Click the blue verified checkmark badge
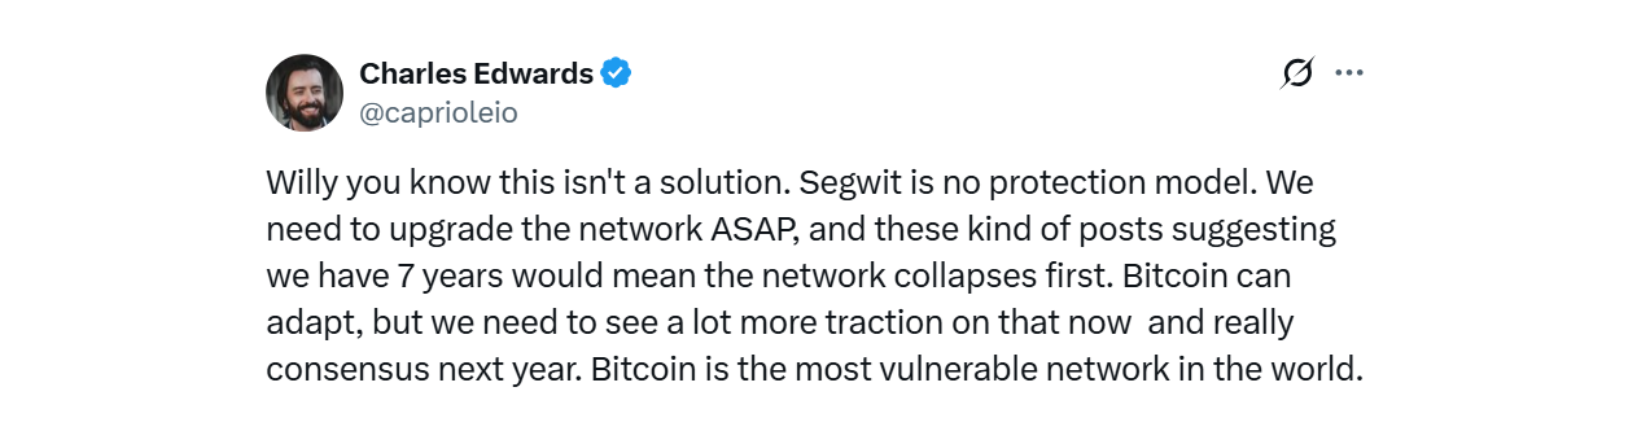The height and width of the screenshot is (444, 1640). 616,73
